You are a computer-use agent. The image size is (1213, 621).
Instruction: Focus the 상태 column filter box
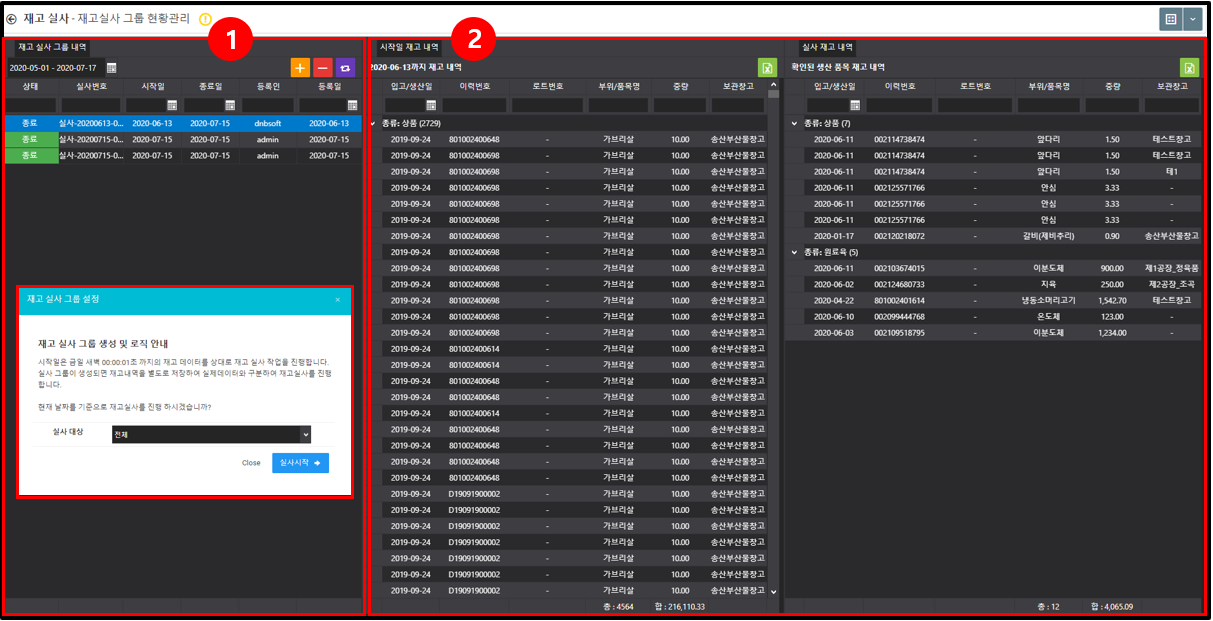(x=30, y=105)
